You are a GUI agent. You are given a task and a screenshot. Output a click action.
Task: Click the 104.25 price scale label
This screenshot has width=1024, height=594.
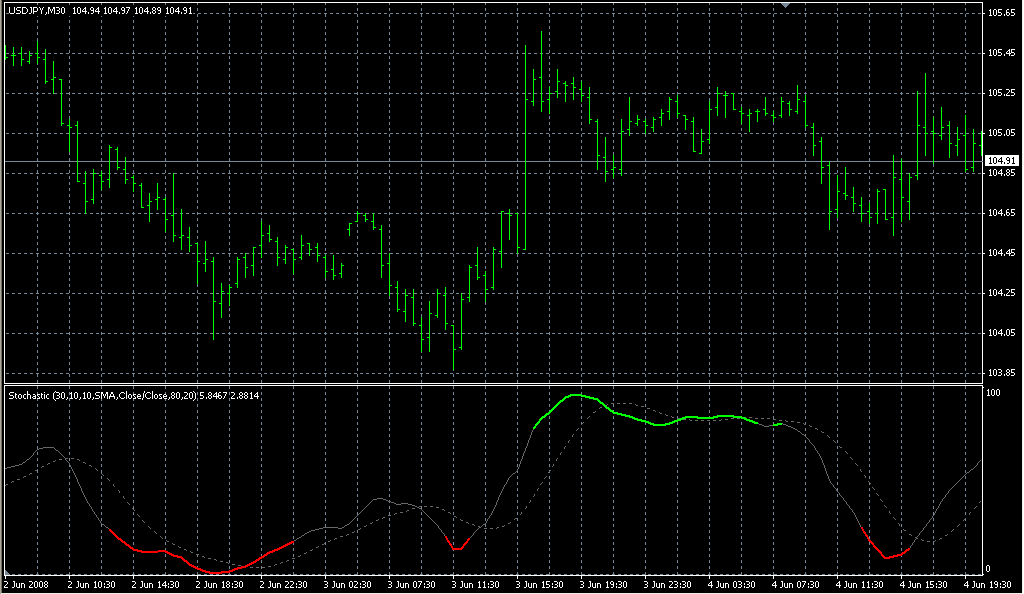coord(1000,293)
